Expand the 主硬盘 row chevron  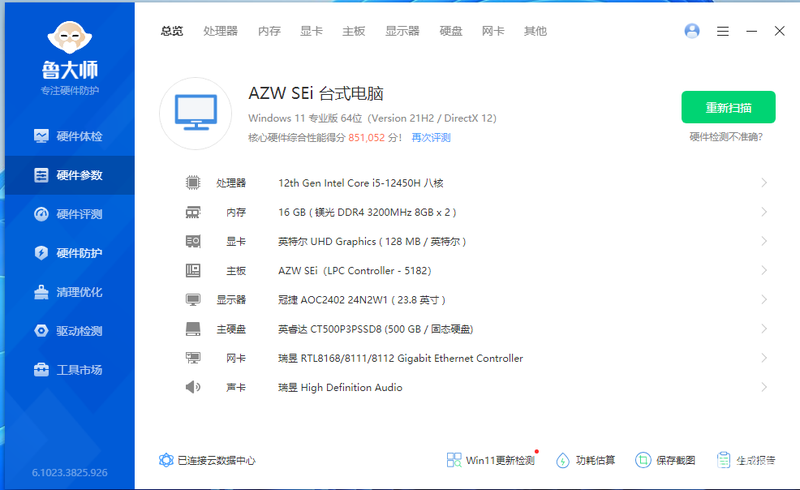764,329
